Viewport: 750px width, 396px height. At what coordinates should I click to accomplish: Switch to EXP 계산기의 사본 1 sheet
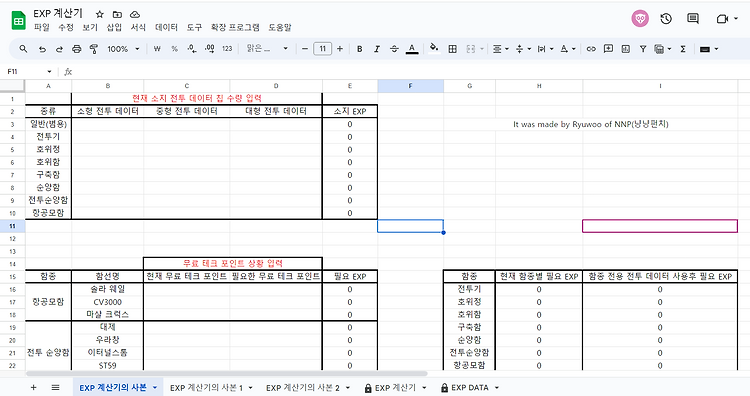(206, 387)
